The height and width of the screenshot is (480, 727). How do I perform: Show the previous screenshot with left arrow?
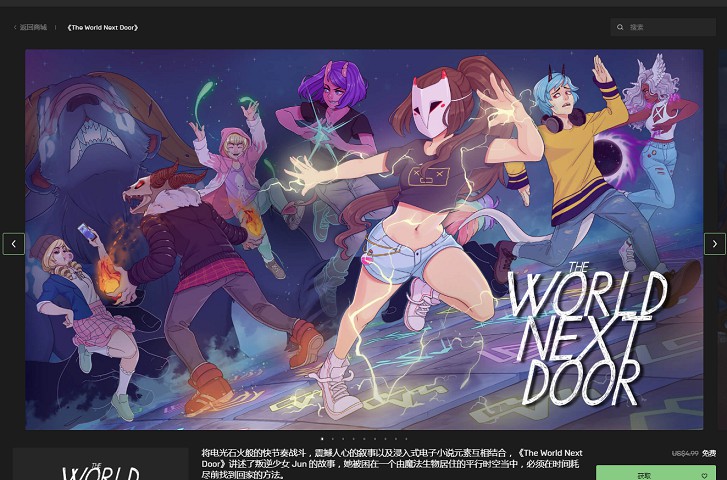click(x=14, y=243)
